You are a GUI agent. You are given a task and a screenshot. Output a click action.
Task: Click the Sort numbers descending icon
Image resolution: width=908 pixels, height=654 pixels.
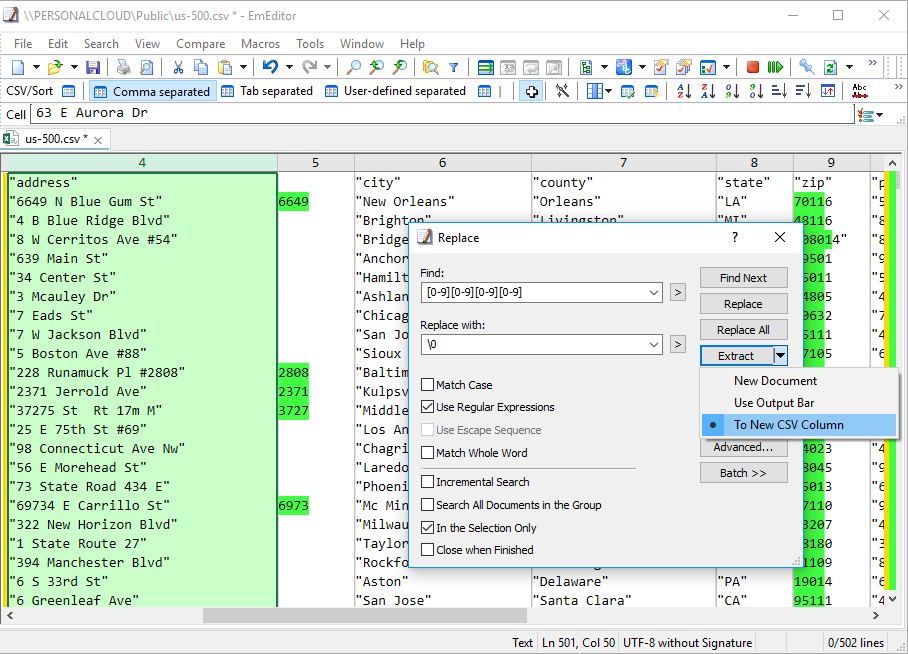756,91
